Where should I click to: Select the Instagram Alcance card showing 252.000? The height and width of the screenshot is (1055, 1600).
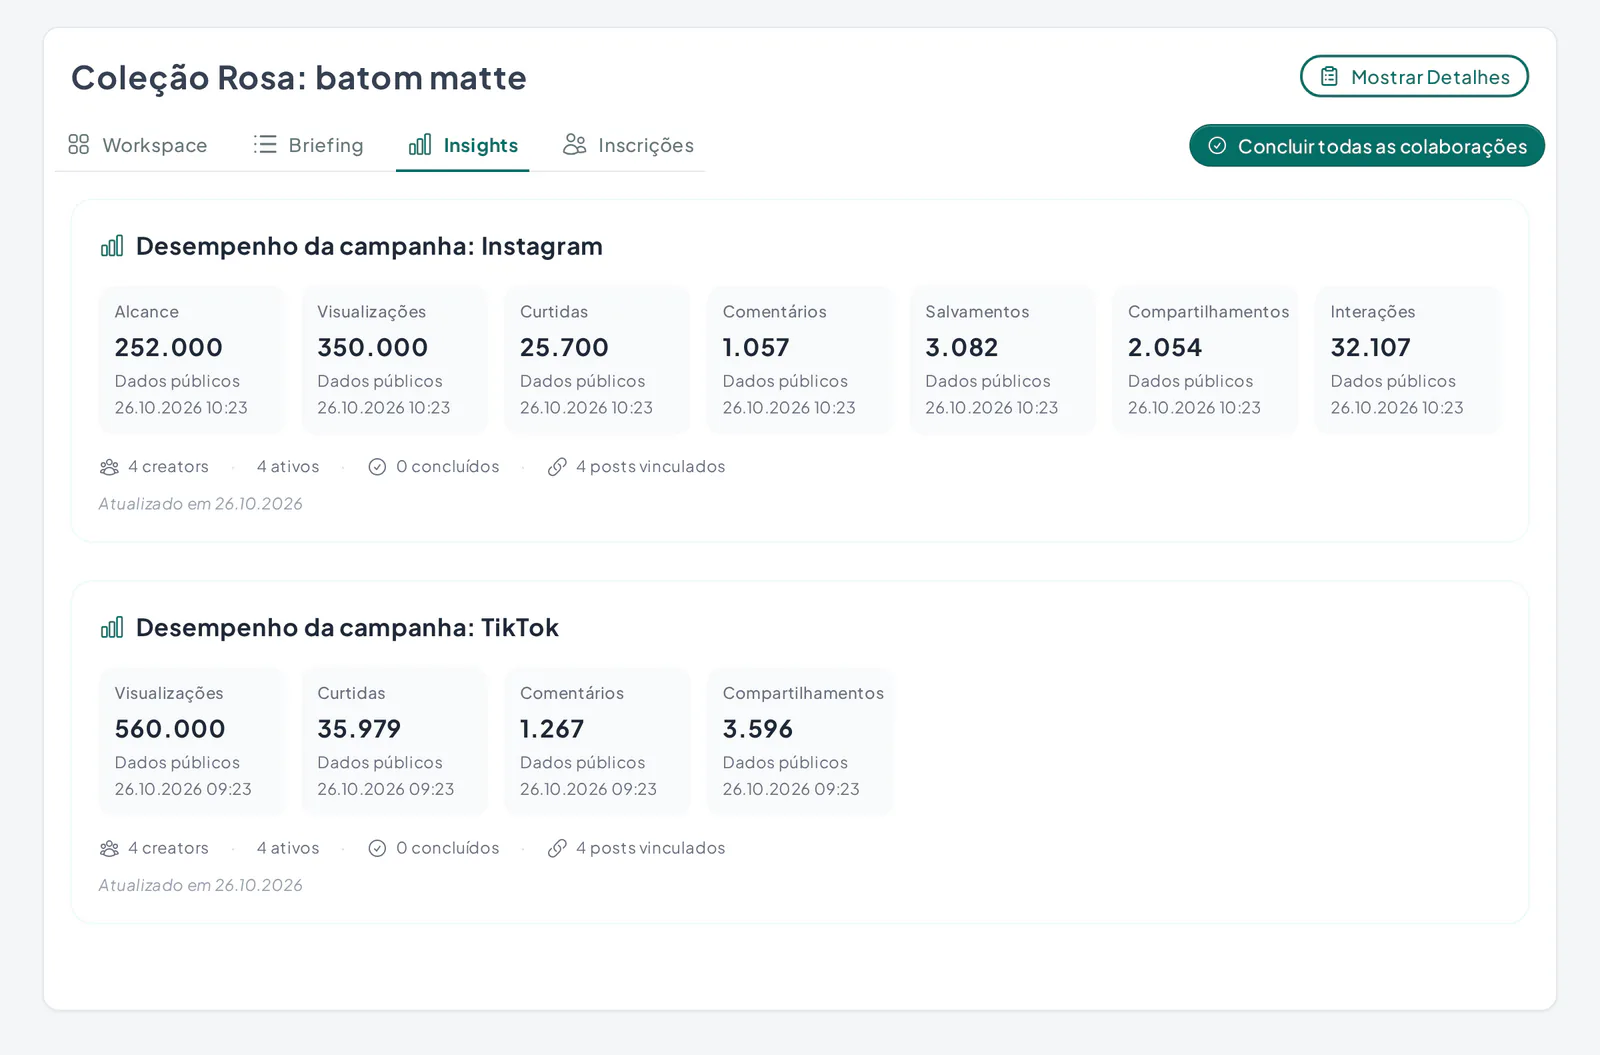[192, 360]
